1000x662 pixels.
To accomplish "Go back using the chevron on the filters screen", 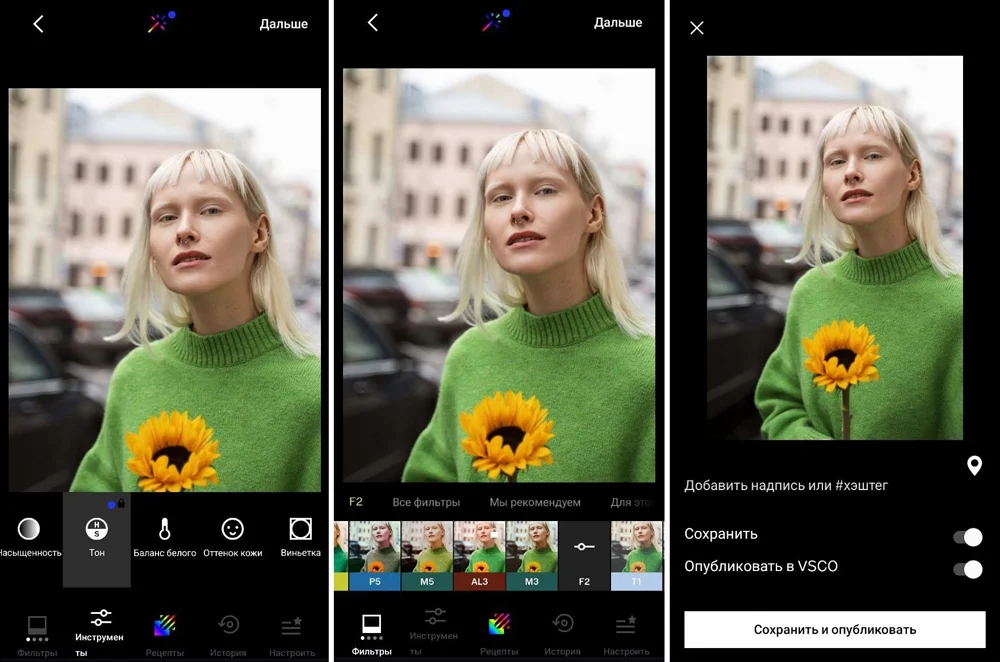I will tap(373, 23).
